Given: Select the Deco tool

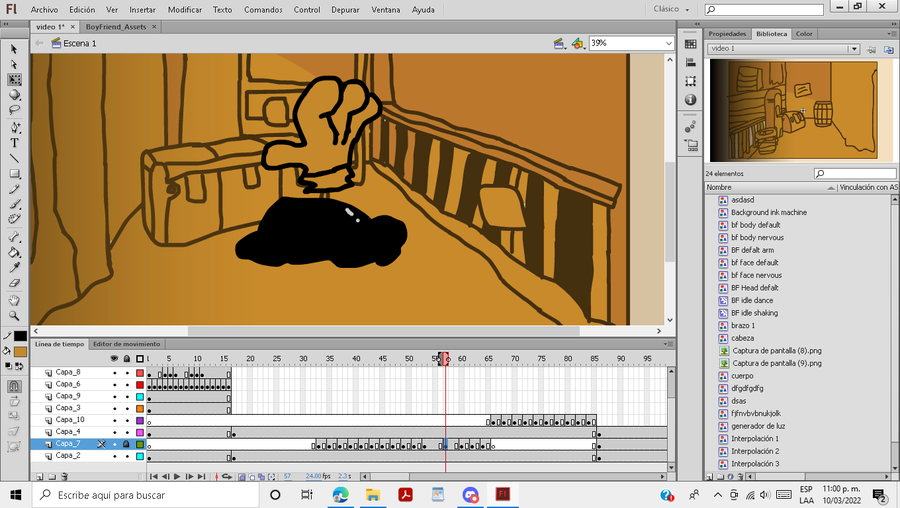Looking at the screenshot, I should (x=14, y=220).
